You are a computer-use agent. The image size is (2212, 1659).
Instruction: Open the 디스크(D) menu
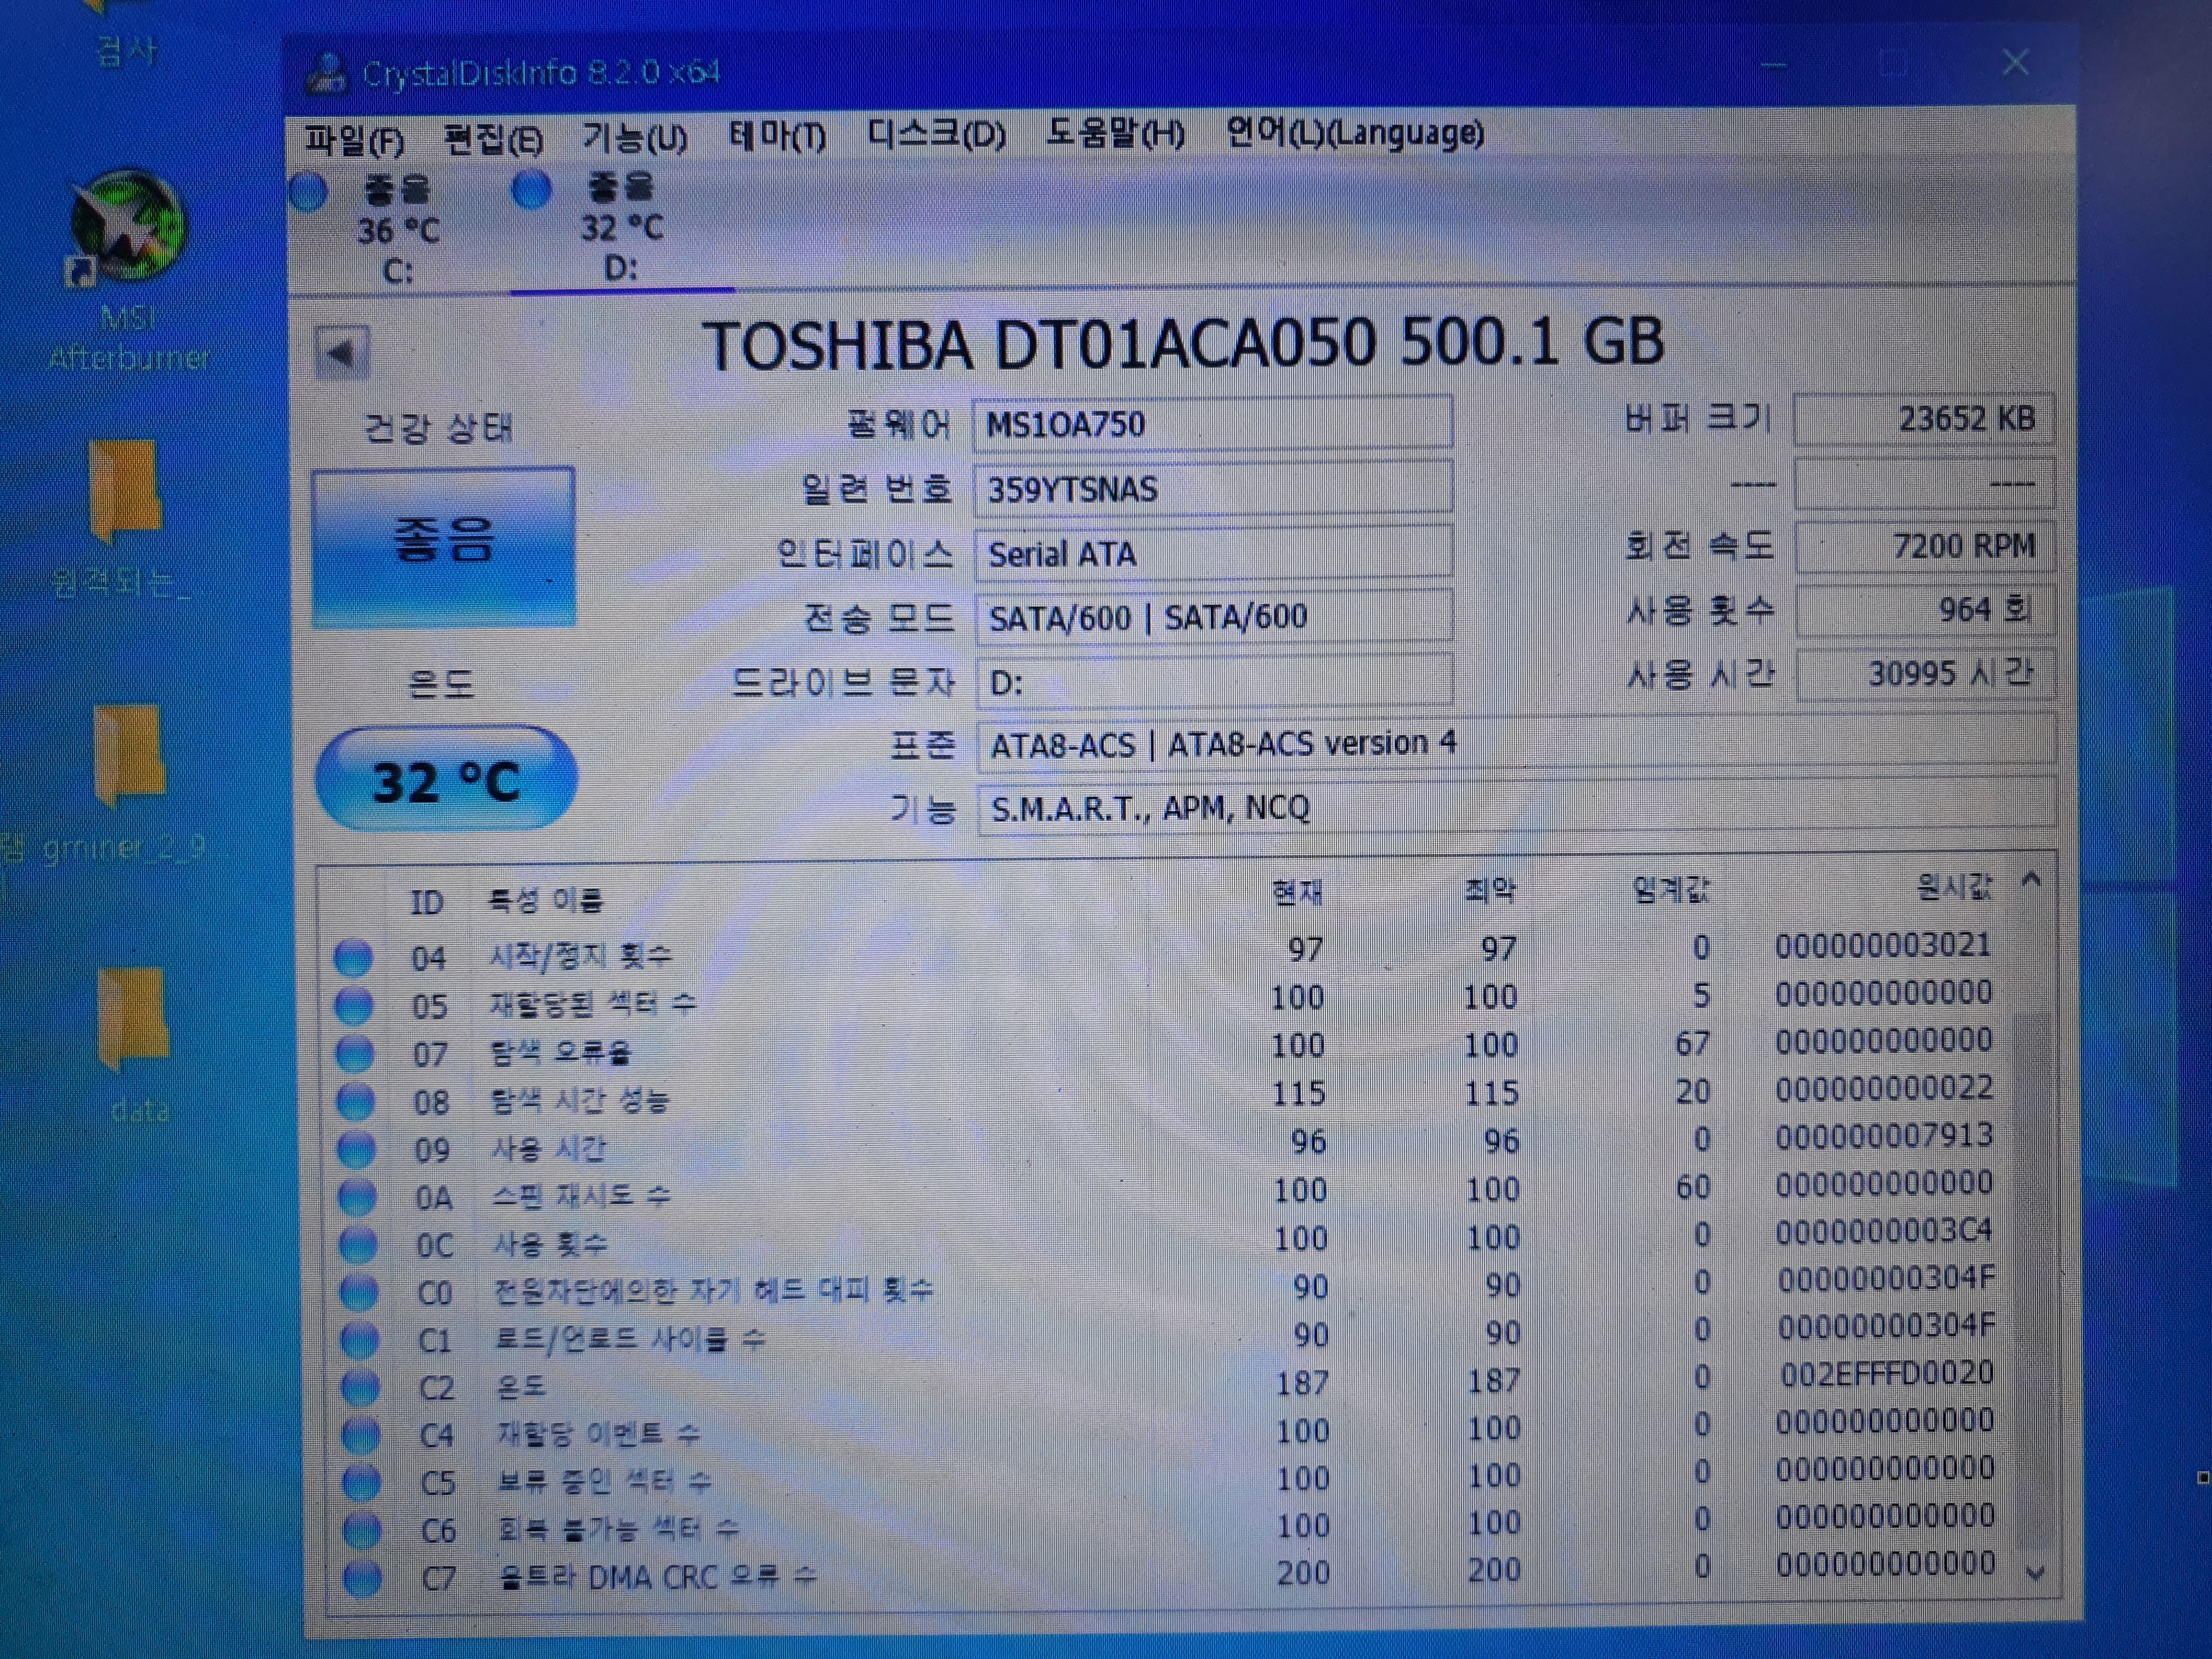pyautogui.click(x=936, y=134)
